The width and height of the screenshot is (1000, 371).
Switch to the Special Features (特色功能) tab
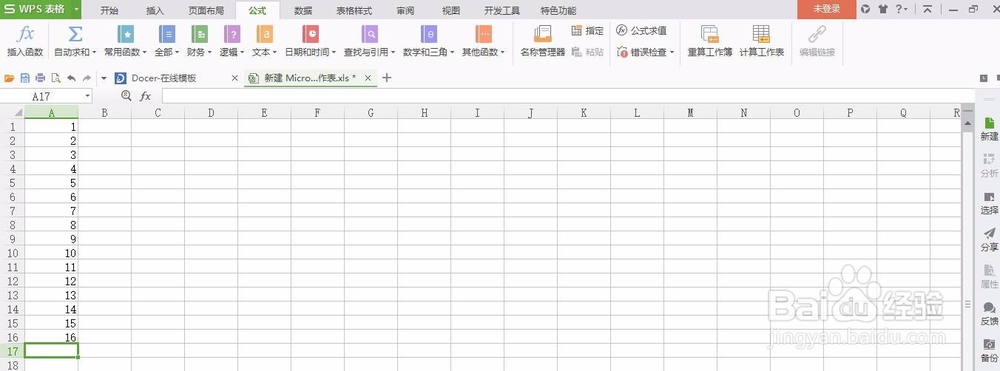[558, 10]
